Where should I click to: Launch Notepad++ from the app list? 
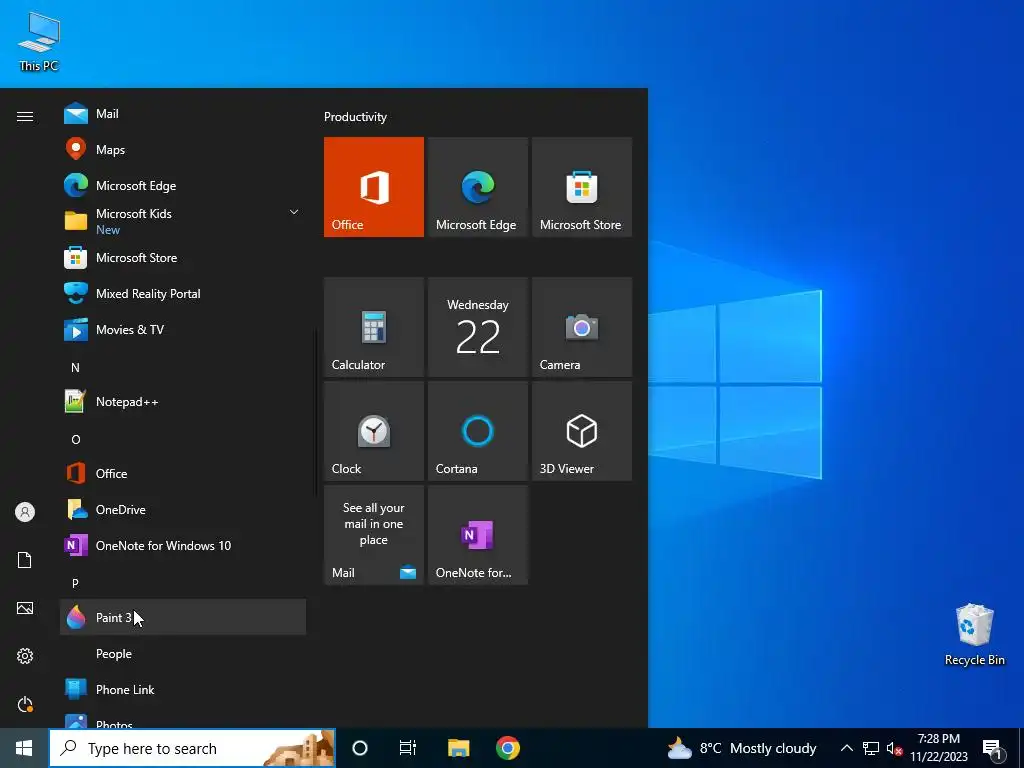183,402
